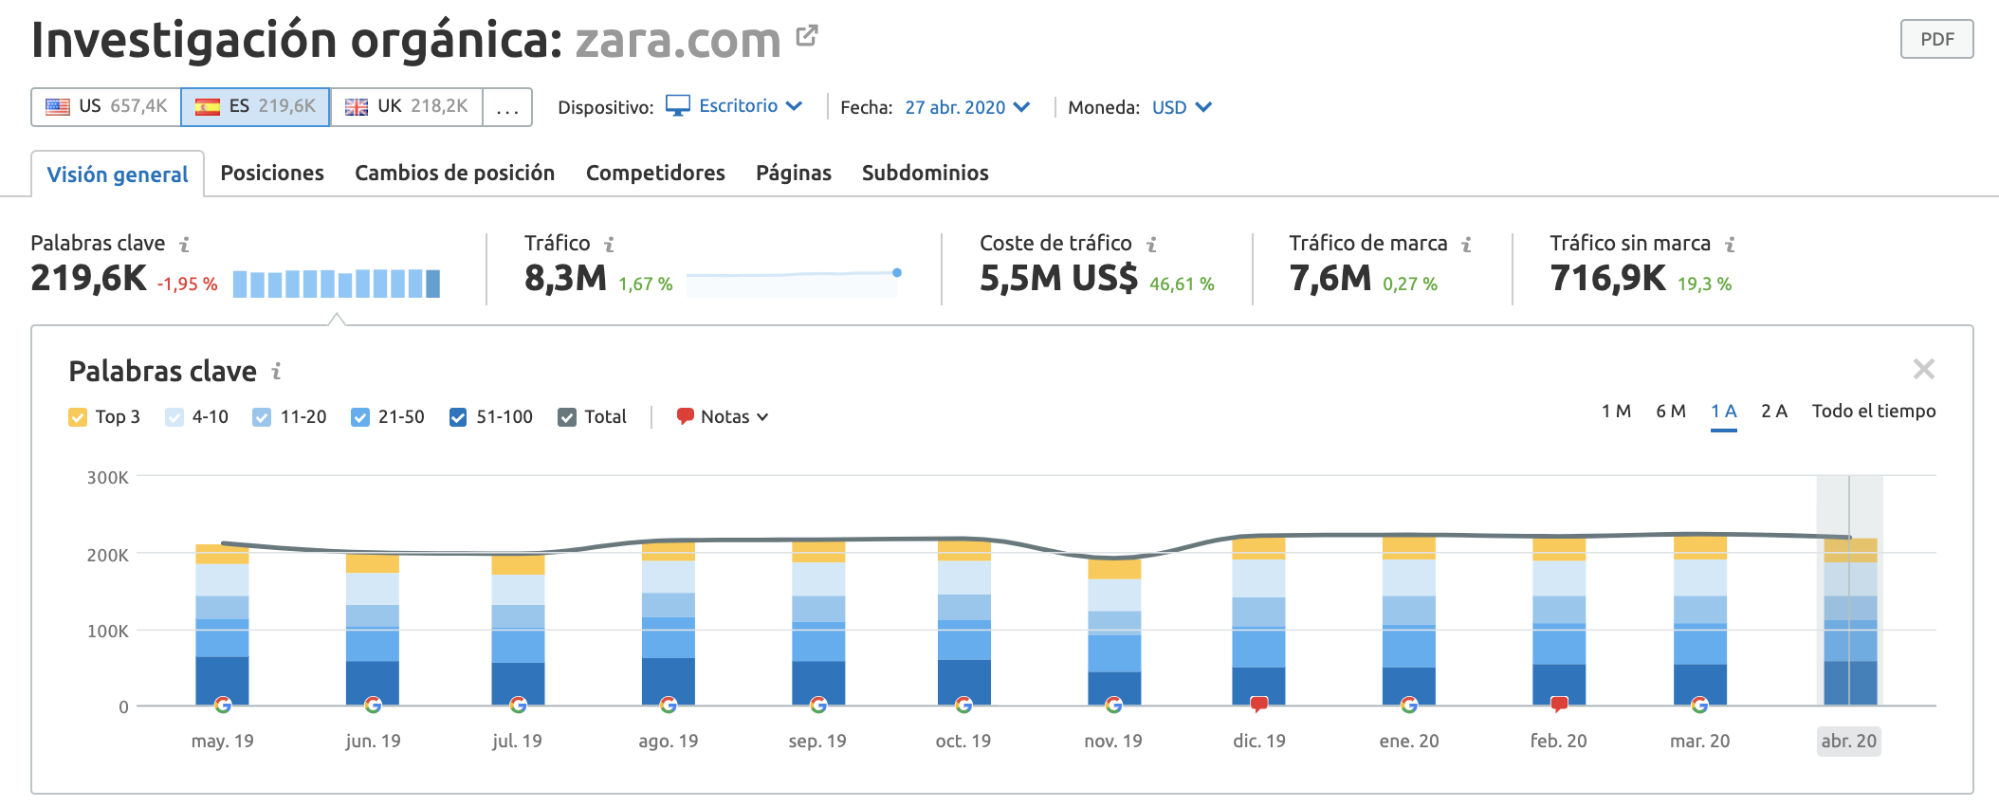Close the Palabras clave chart panel
Viewport: 1999px width, 810px height.
pos(1923,369)
